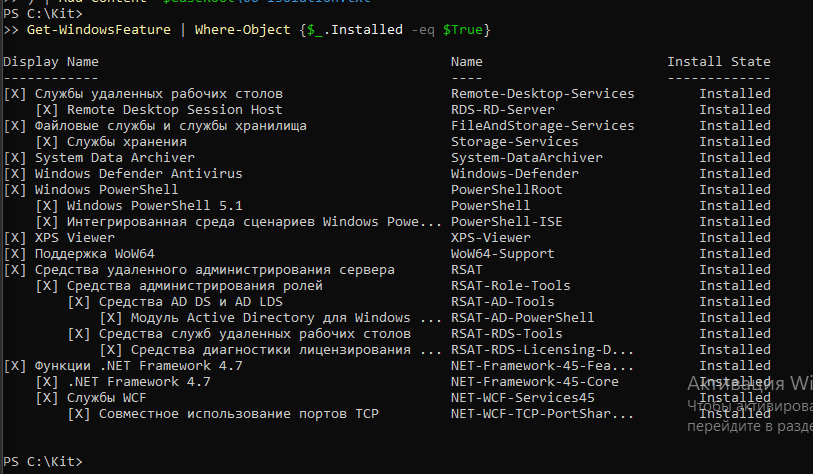Click the bottom PS C:\Kit> prompt

pyautogui.click(x=43, y=462)
